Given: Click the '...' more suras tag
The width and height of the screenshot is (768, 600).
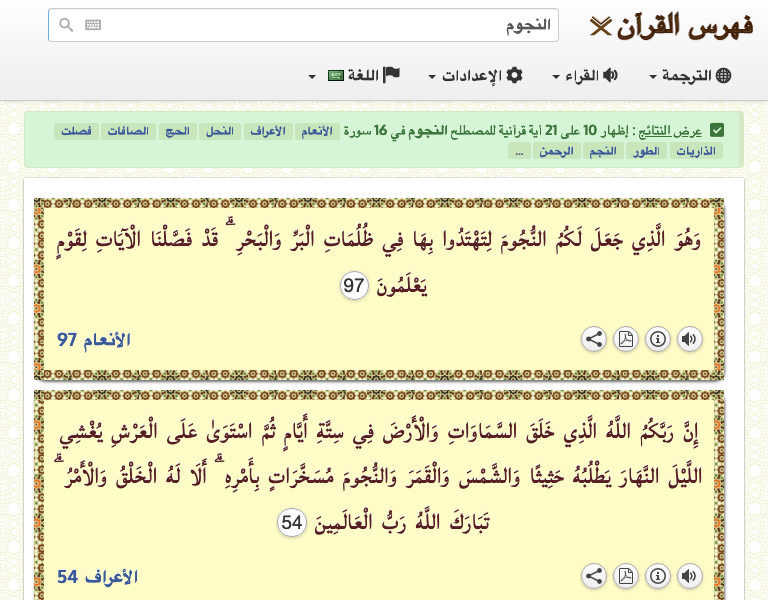Looking at the screenshot, I should (517, 151).
